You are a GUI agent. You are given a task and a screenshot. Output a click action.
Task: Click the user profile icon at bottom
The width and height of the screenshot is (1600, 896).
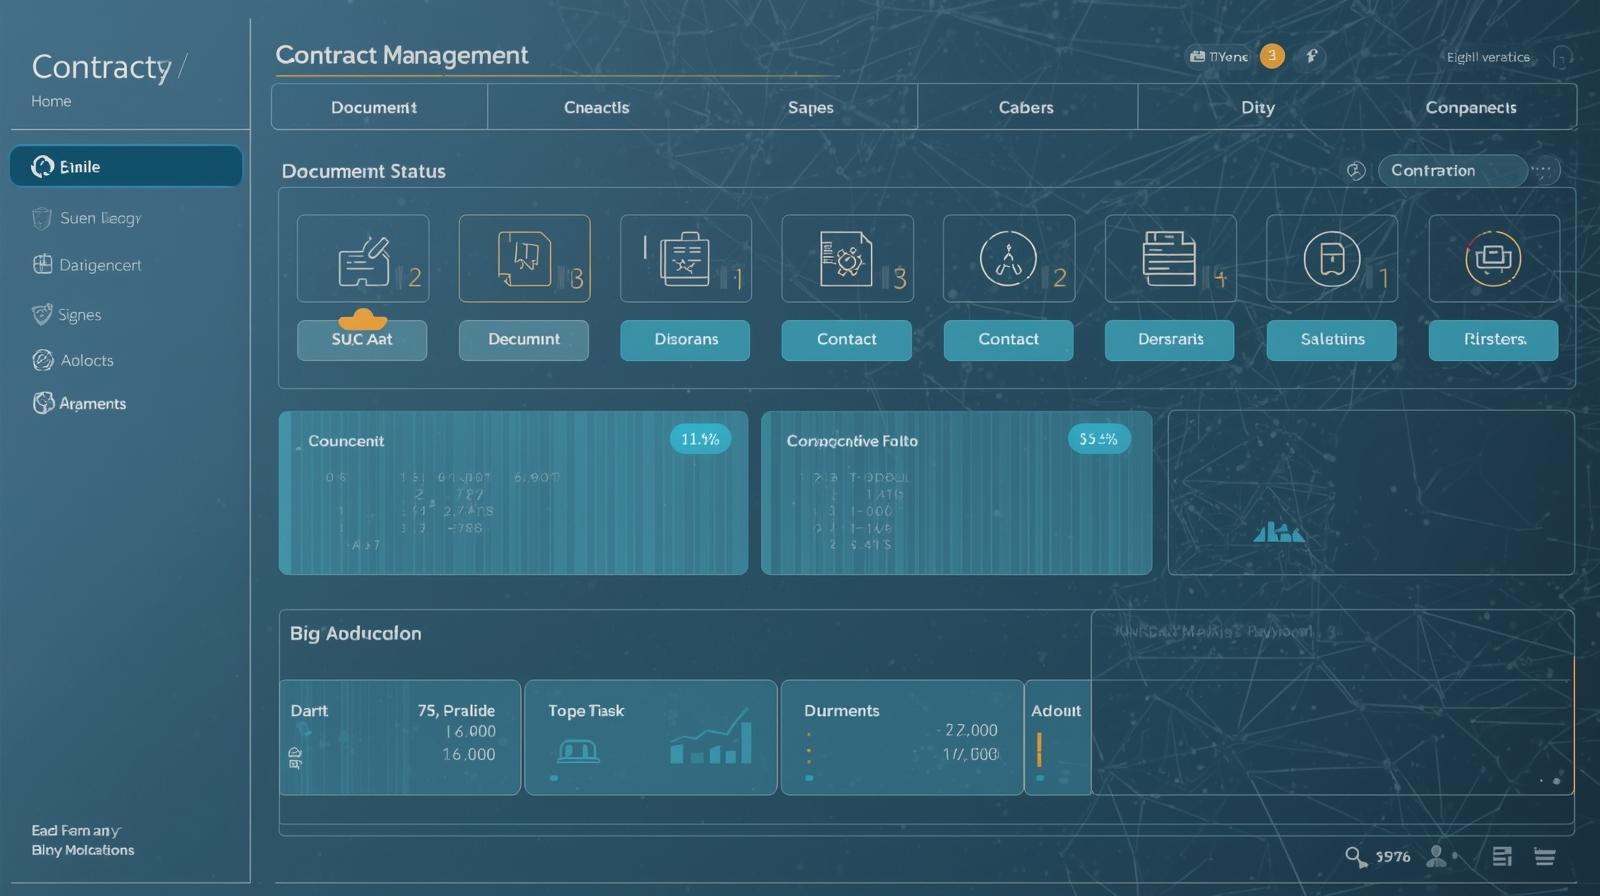tap(1437, 857)
